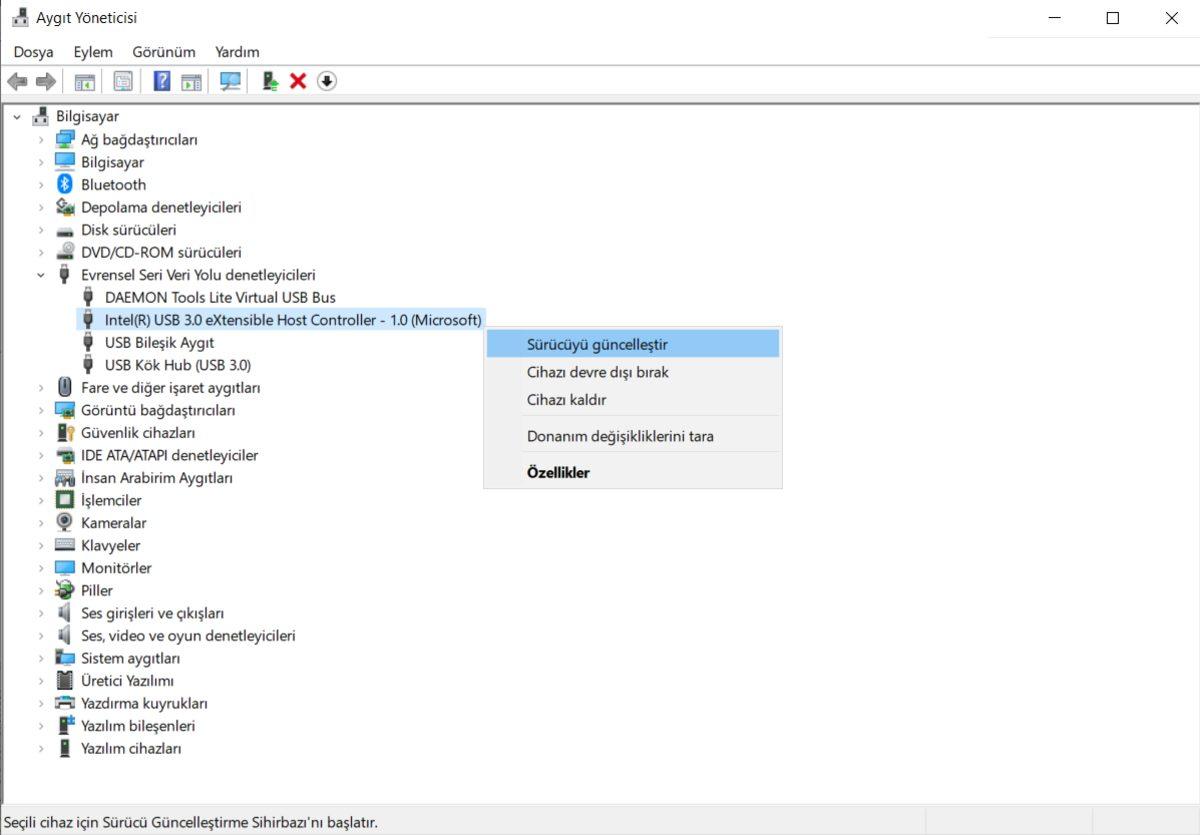Viewport: 1200px width, 835px height.
Task: Expand the Klavyeler category
Action: (x=41, y=546)
